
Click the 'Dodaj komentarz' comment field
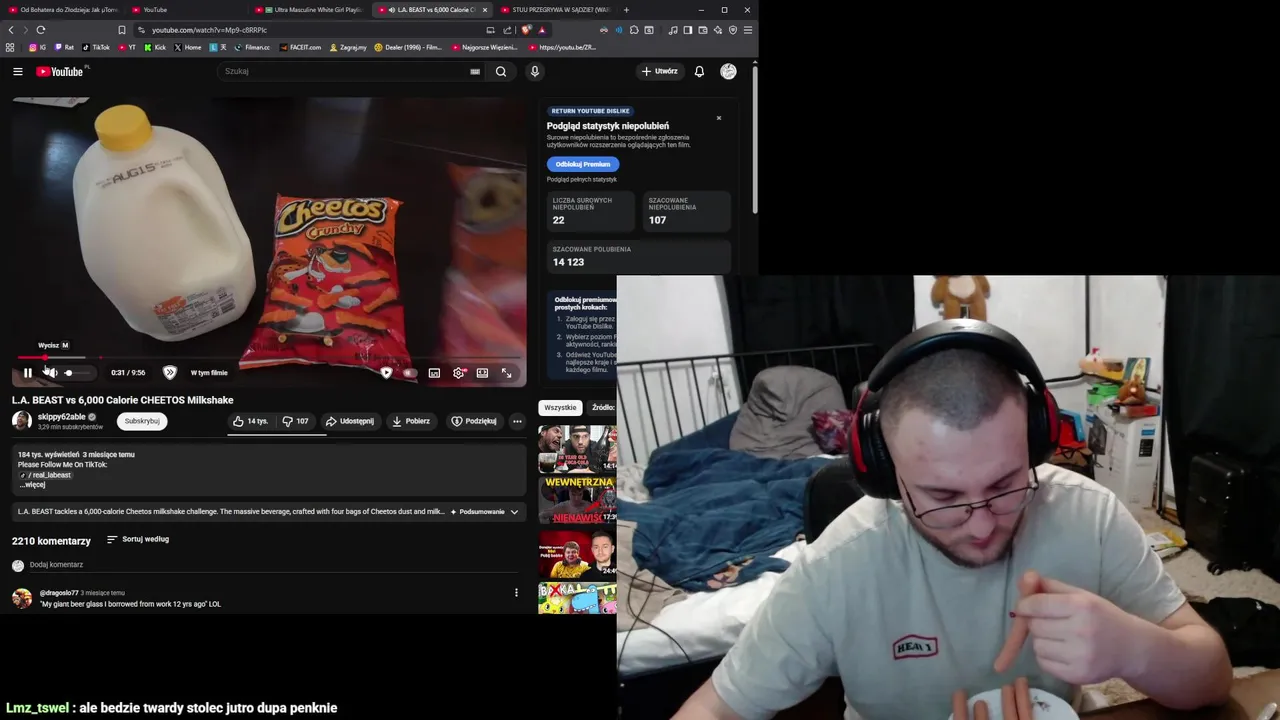[270, 565]
